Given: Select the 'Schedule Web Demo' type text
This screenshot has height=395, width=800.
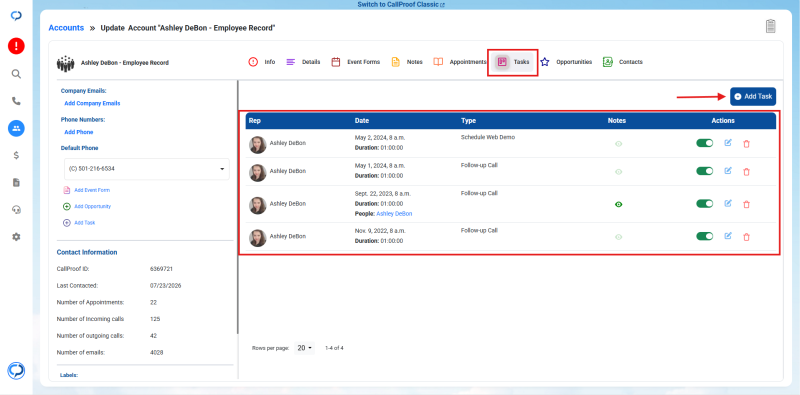Looking at the screenshot, I should click(x=488, y=137).
